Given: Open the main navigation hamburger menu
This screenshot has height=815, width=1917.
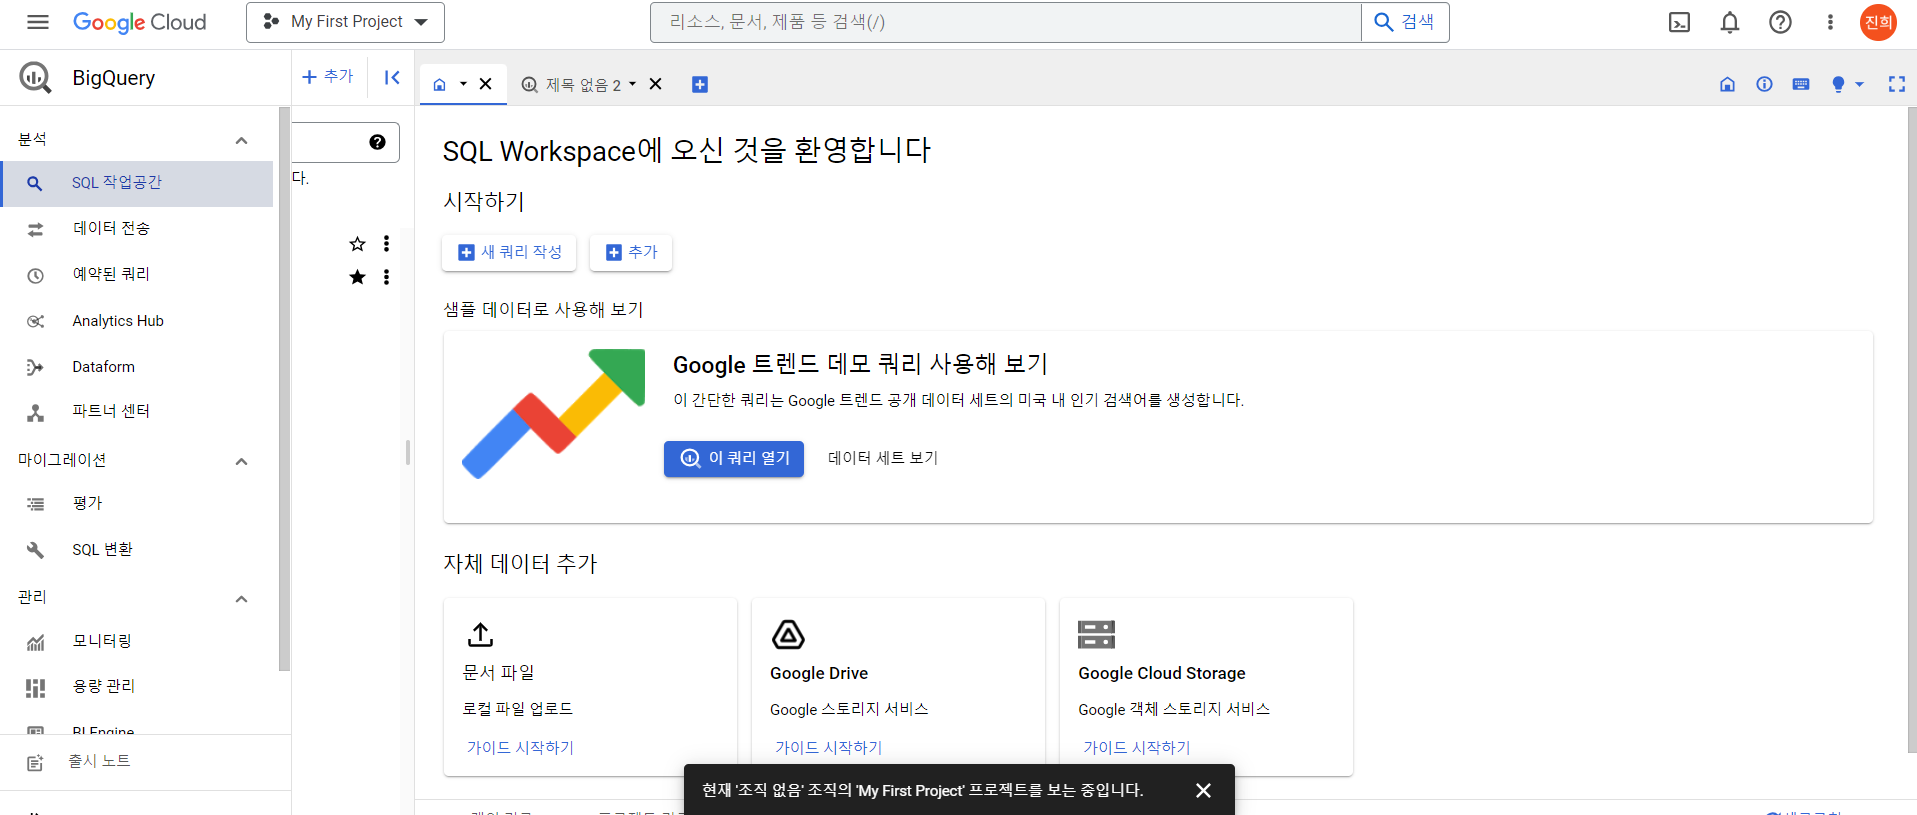Looking at the screenshot, I should click(x=38, y=22).
